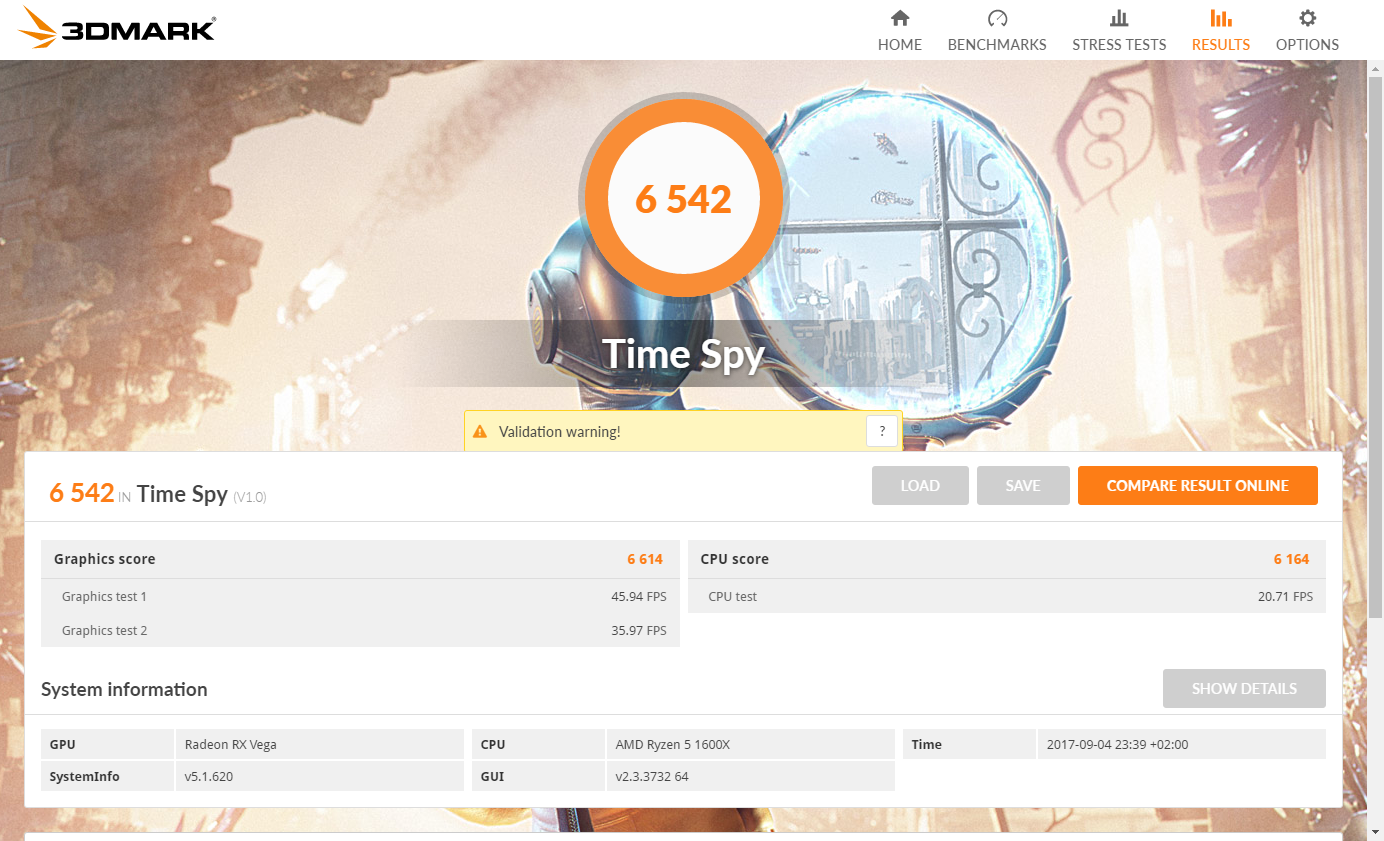
Task: Click the System information heading
Action: (x=124, y=689)
